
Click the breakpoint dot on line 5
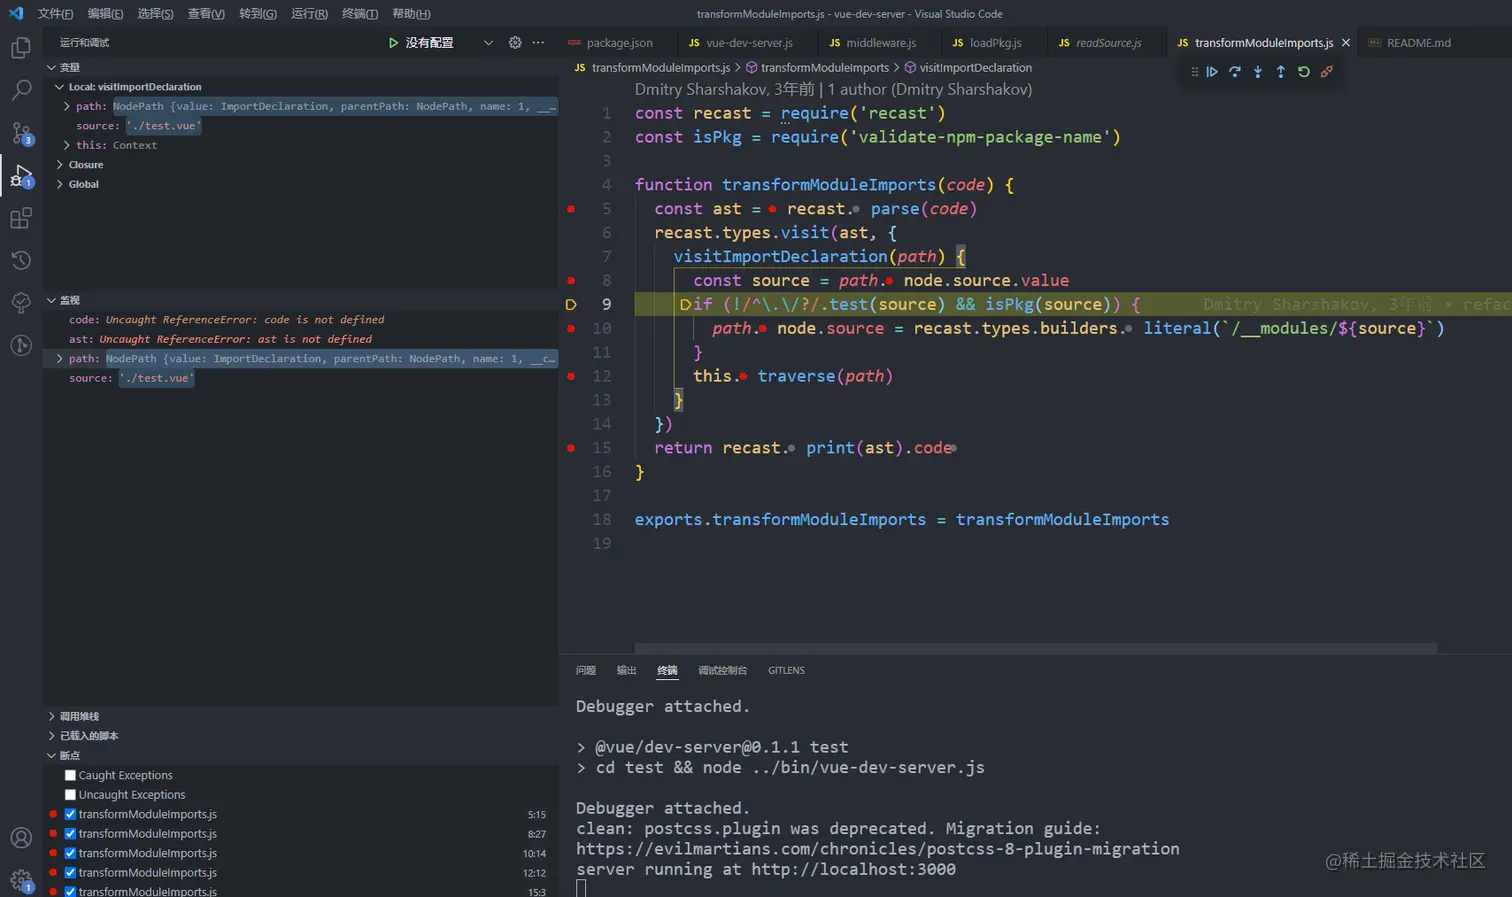click(x=571, y=209)
